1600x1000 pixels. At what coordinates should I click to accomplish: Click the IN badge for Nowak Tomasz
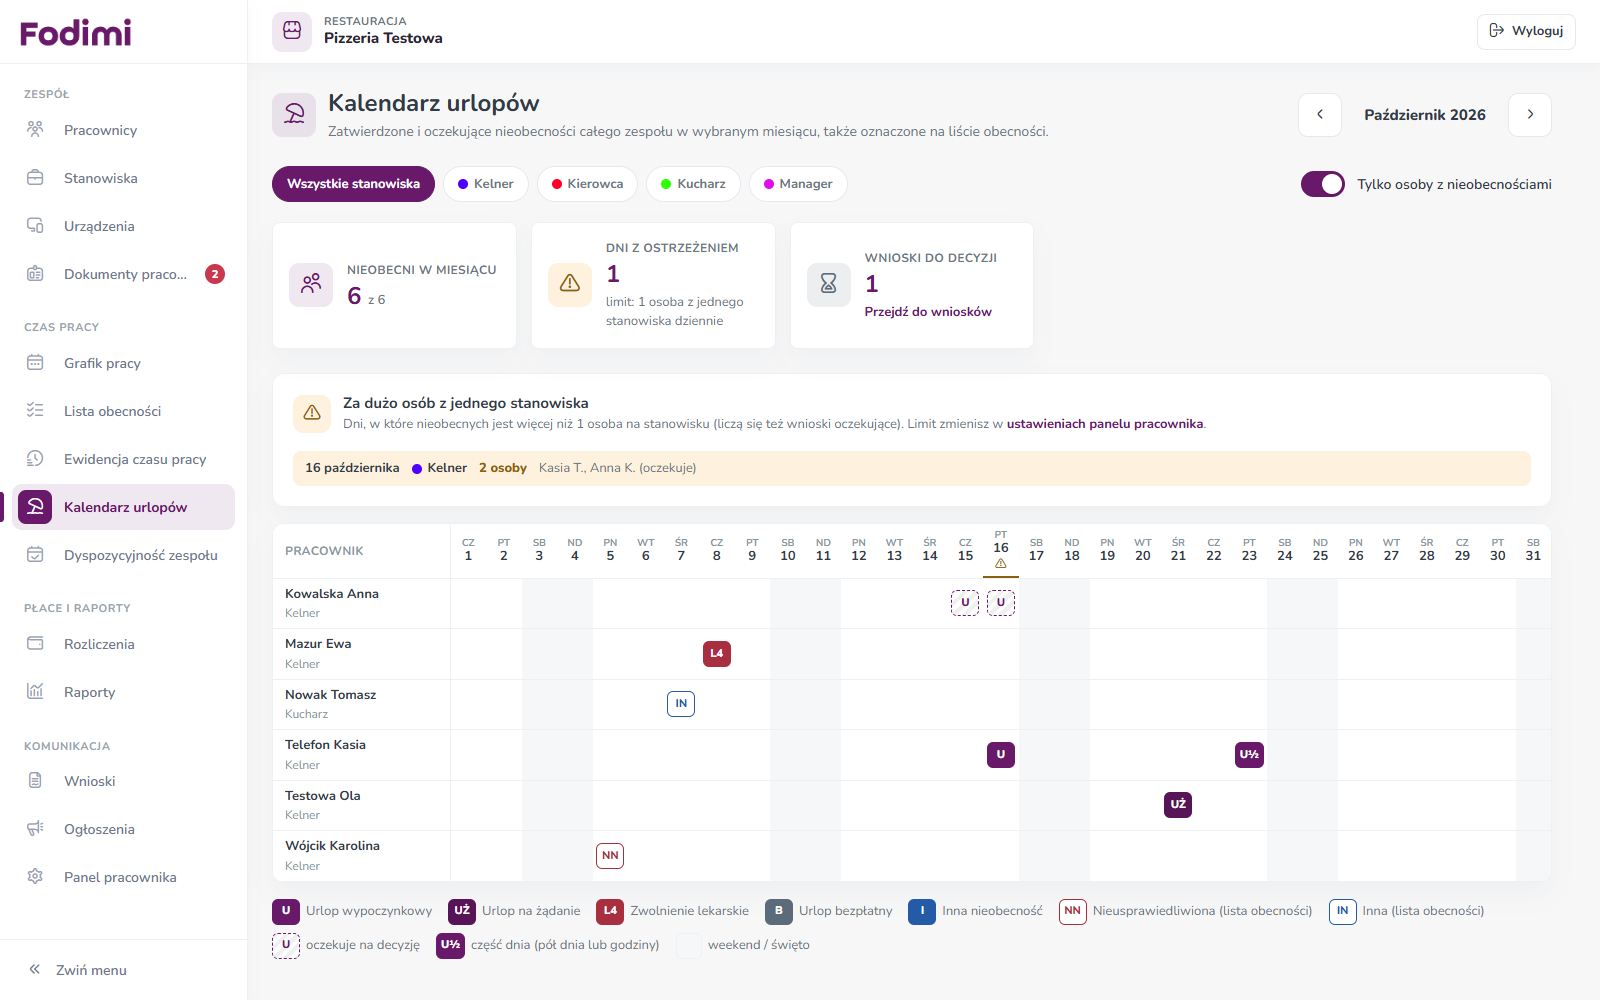pyautogui.click(x=681, y=704)
